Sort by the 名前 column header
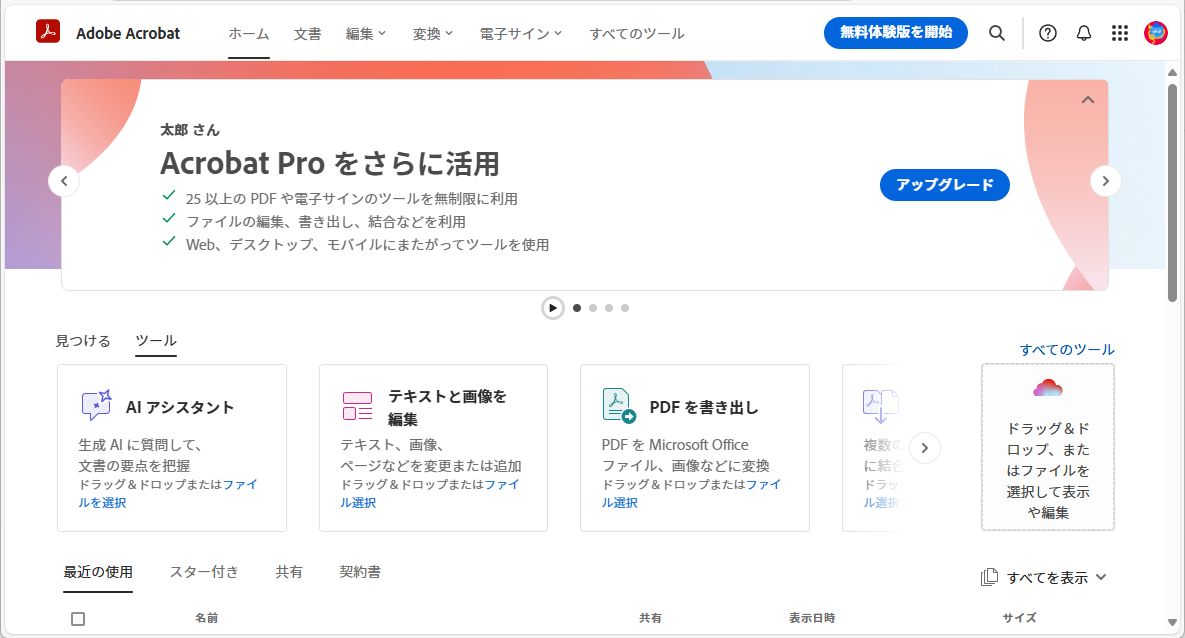 click(206, 618)
